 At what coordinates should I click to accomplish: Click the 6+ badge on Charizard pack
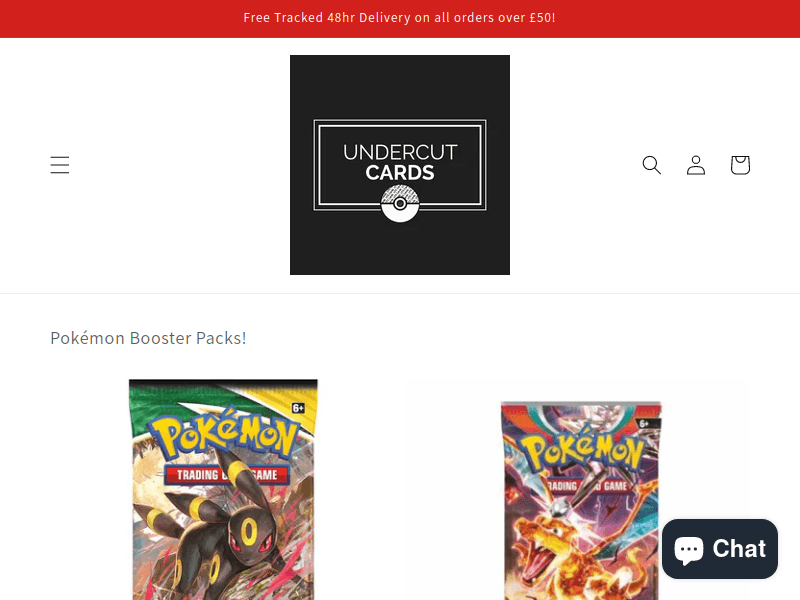[644, 423]
